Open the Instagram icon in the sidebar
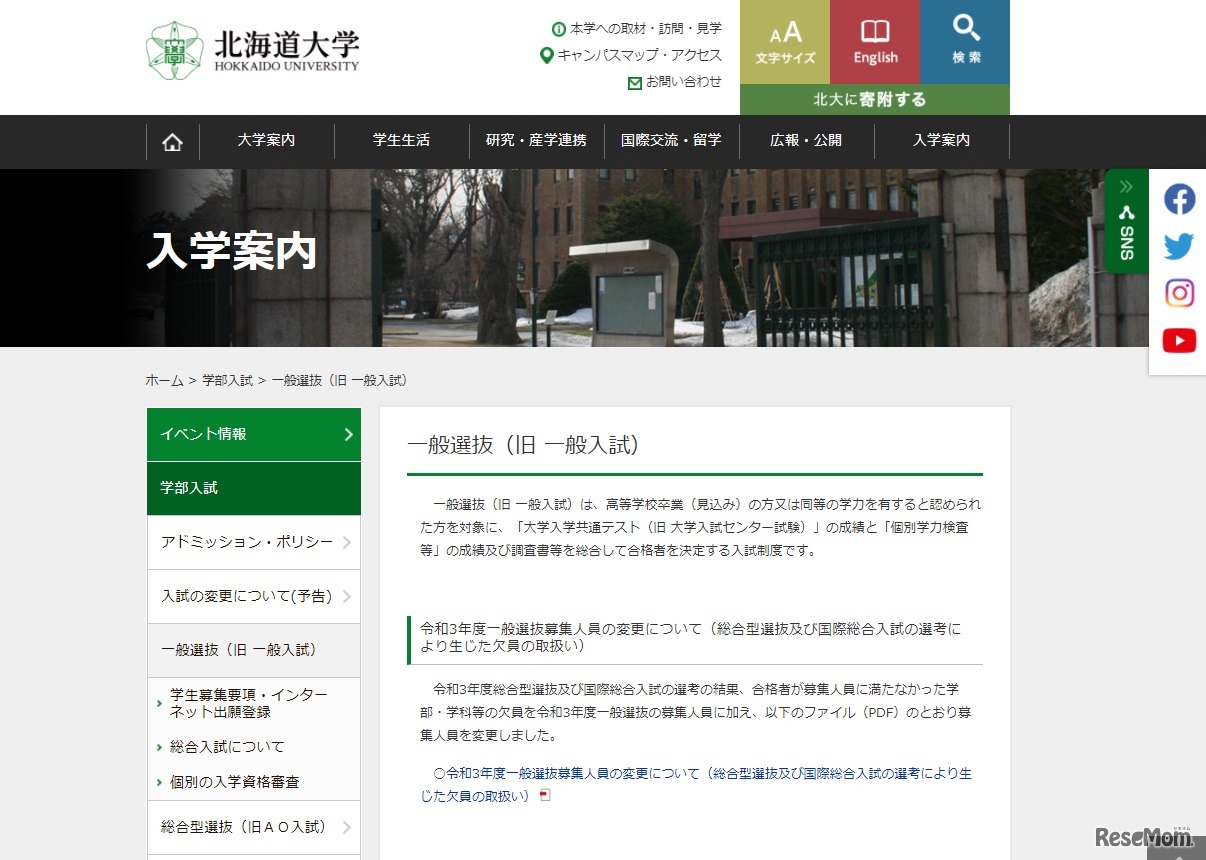 [x=1180, y=293]
